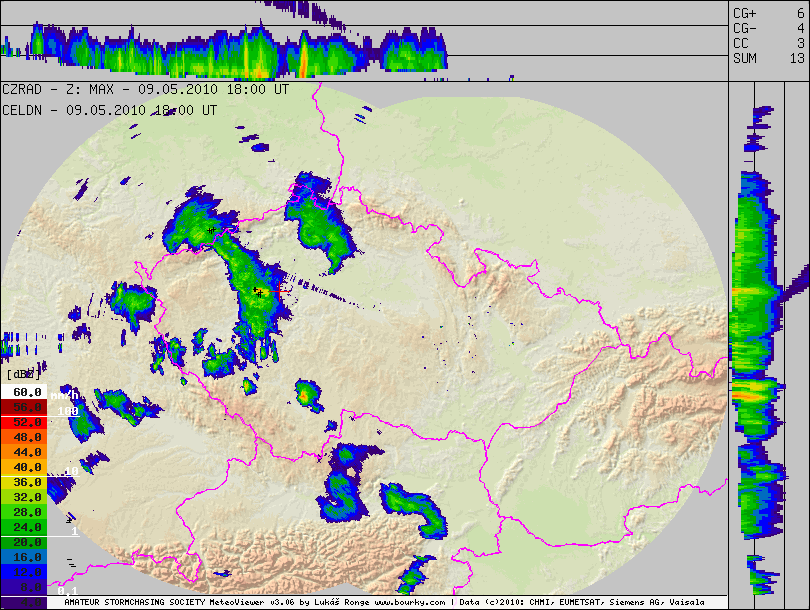
Task: Click the 32.0 dBZ legend swatch
Action: click(24, 497)
